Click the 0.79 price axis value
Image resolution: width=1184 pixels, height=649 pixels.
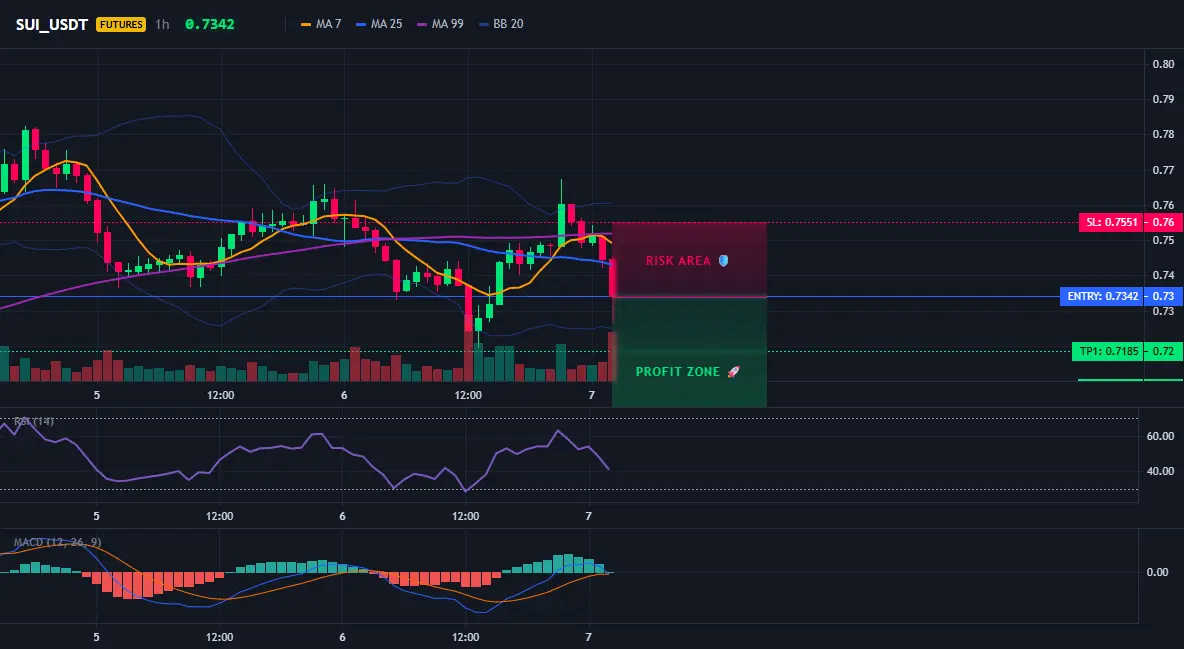click(1163, 99)
